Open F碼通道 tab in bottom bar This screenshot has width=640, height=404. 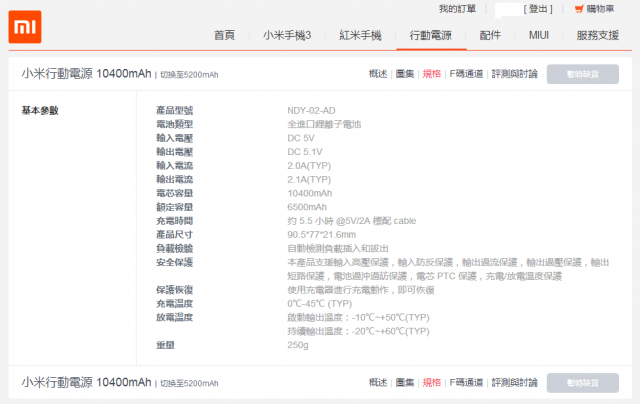[x=466, y=382]
